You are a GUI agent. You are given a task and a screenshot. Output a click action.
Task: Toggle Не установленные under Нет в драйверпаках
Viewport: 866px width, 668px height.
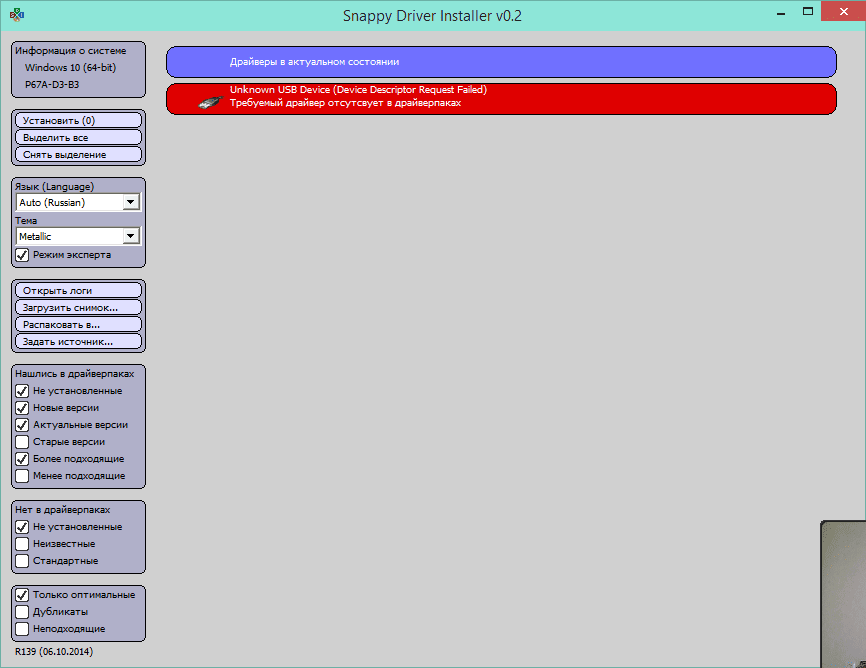22,527
